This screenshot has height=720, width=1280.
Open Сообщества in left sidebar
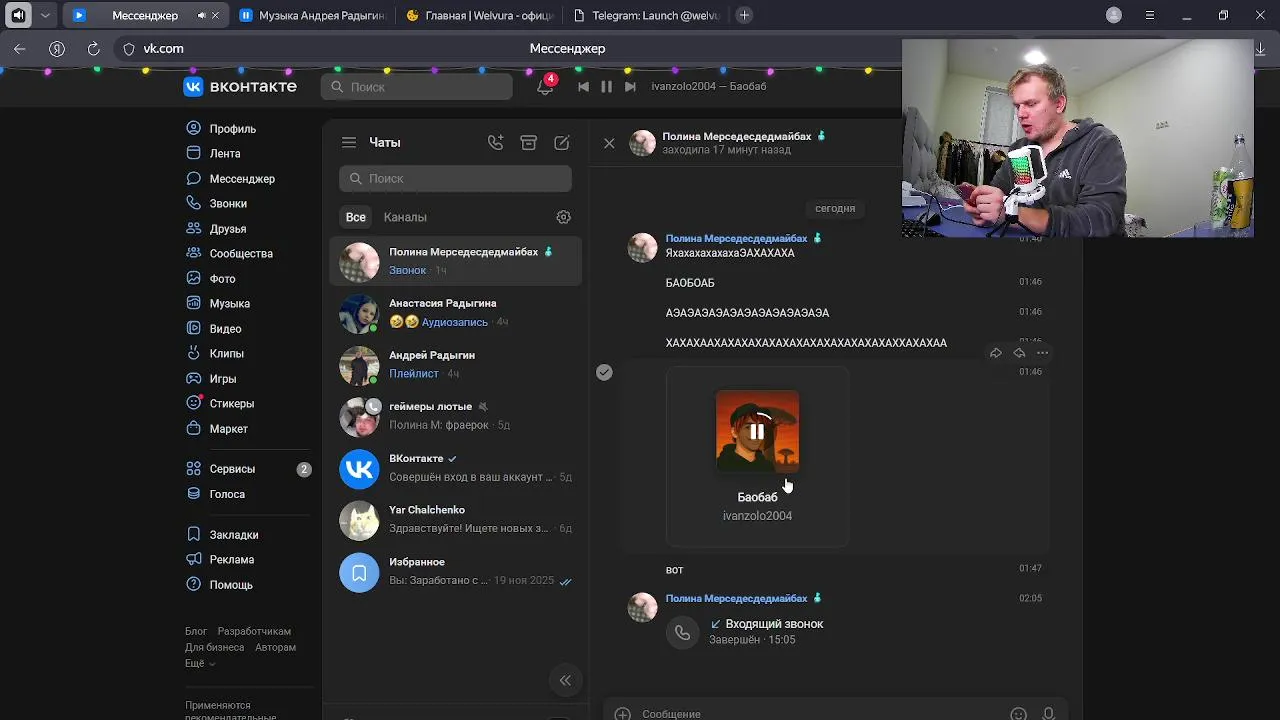coord(229,253)
